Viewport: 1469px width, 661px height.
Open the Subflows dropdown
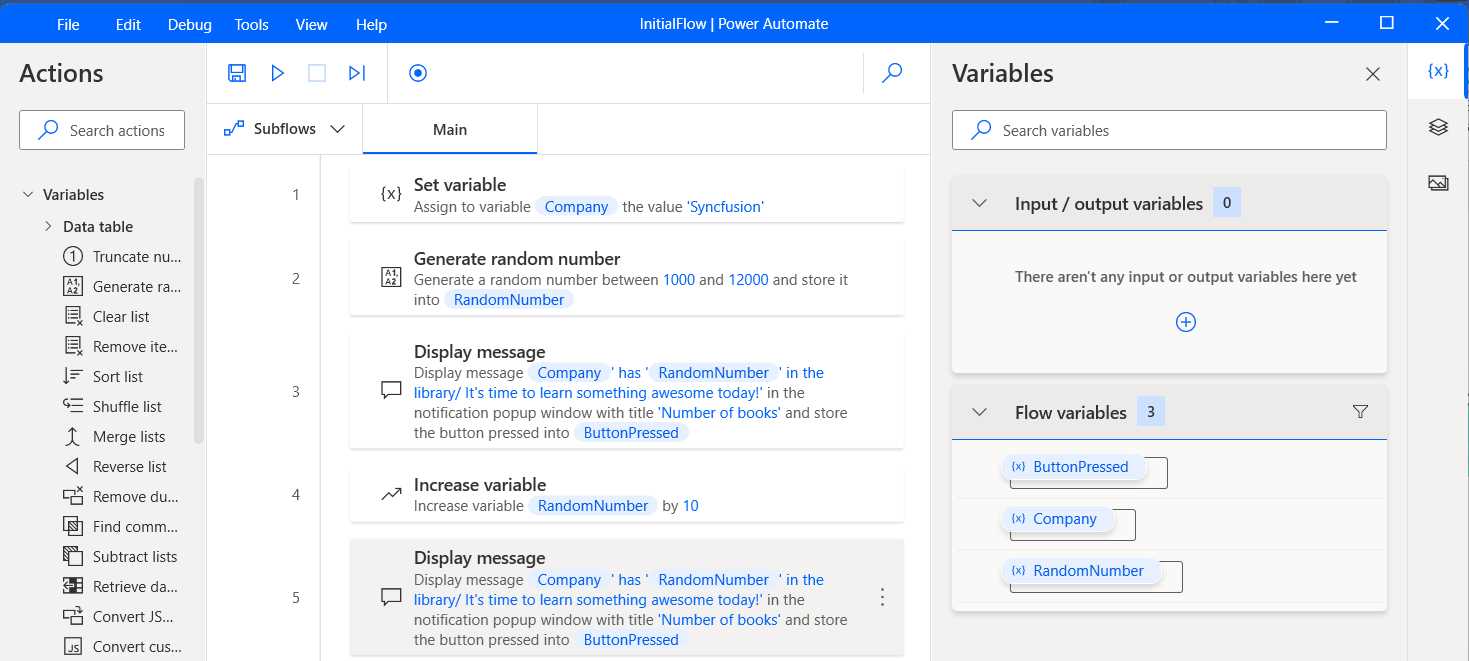pos(338,128)
